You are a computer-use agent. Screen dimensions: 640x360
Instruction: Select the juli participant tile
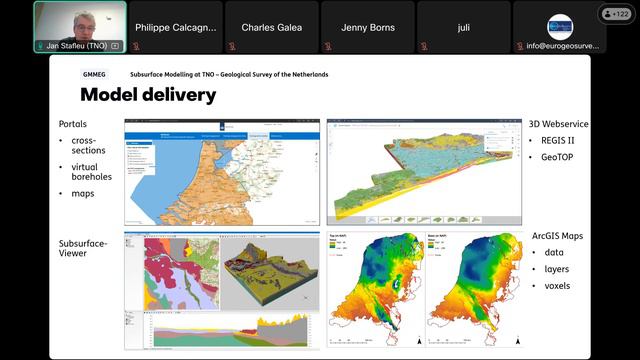pyautogui.click(x=464, y=27)
